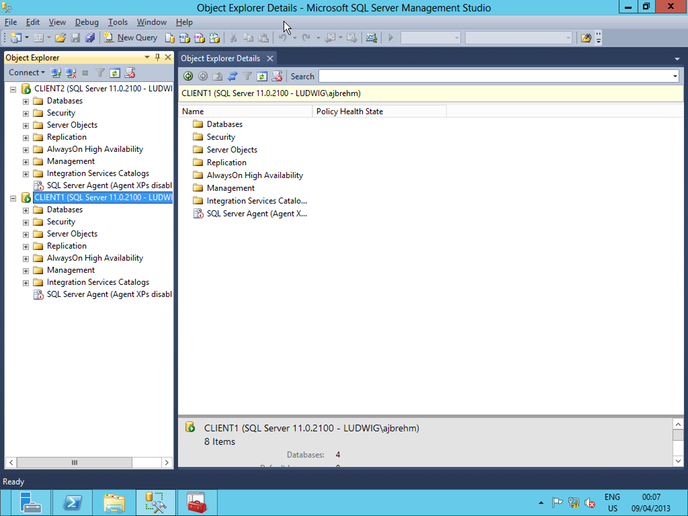Click the Disconnect icon in the Object Explorer toolbar
The image size is (688, 516).
[70, 73]
